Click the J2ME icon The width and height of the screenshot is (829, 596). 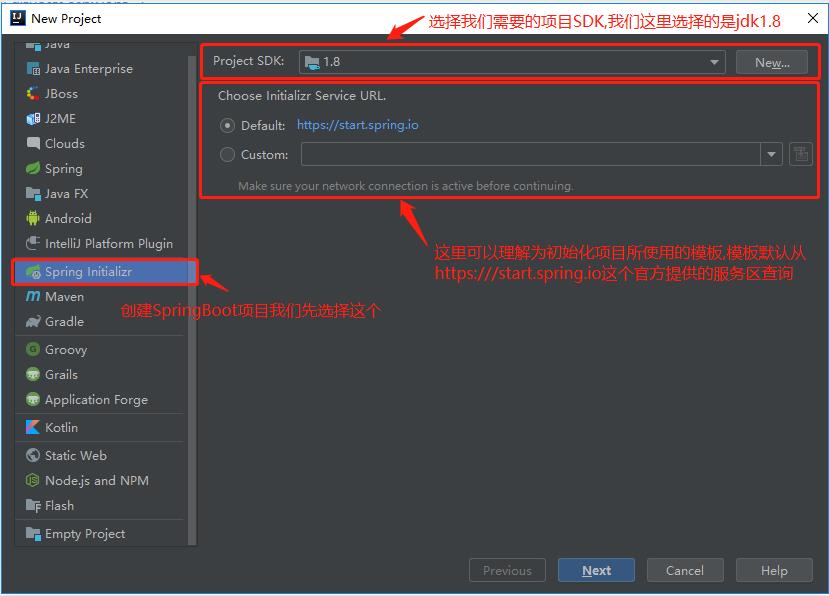33,118
